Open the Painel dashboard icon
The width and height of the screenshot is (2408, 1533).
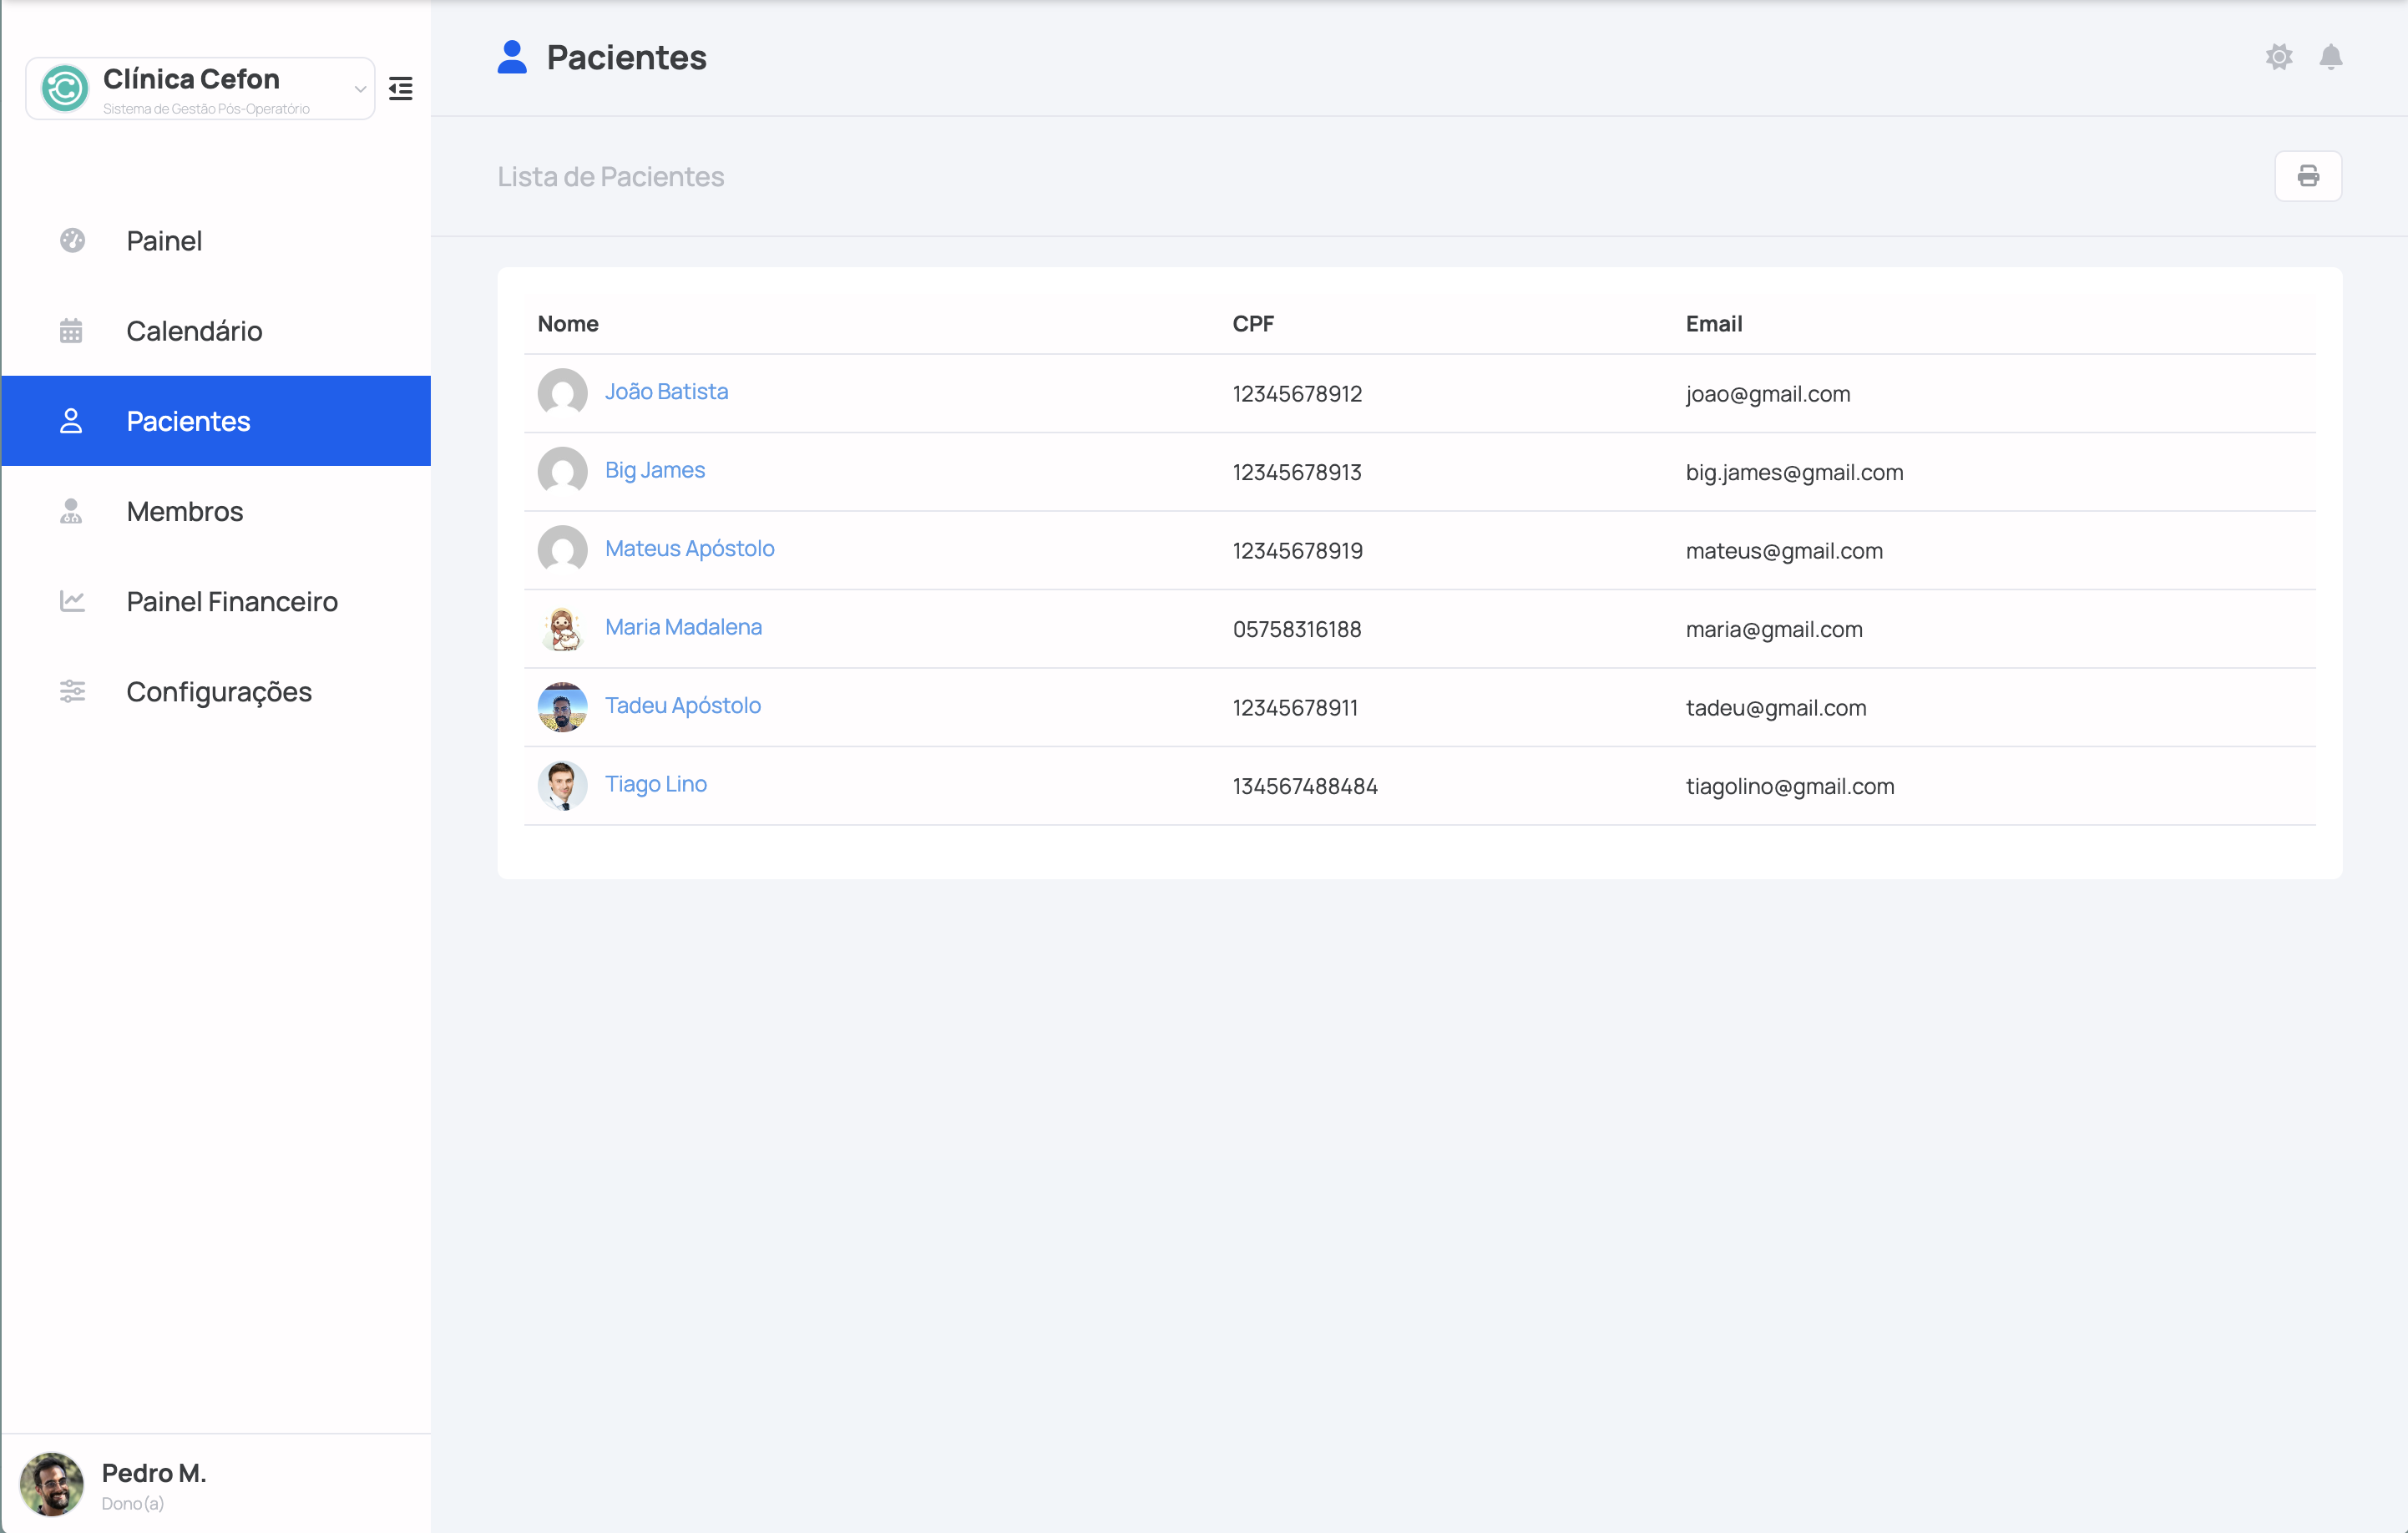[72, 240]
